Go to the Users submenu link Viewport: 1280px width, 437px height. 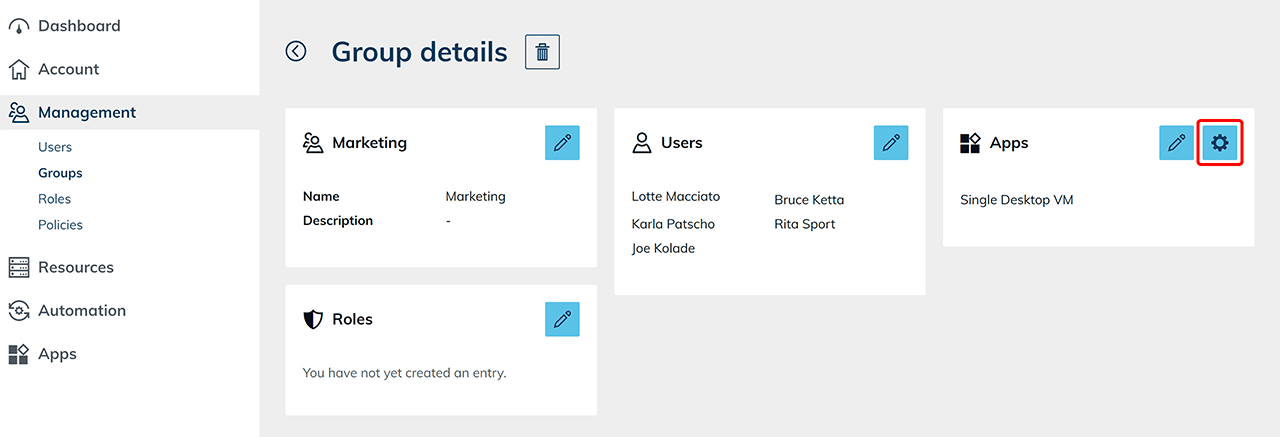[55, 147]
